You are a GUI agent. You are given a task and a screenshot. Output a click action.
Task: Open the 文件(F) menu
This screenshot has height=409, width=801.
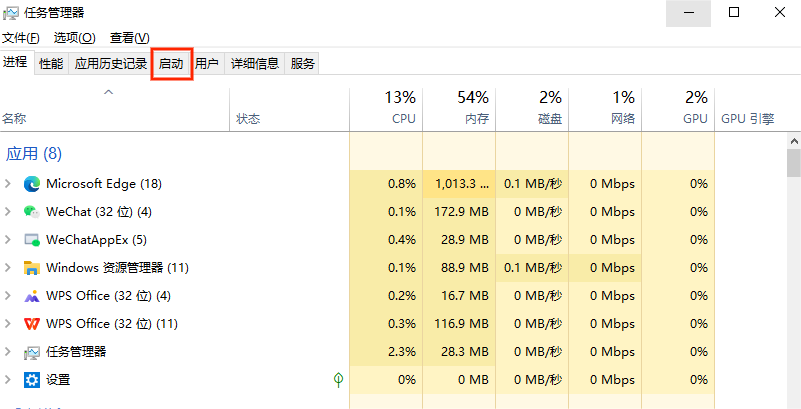point(20,38)
